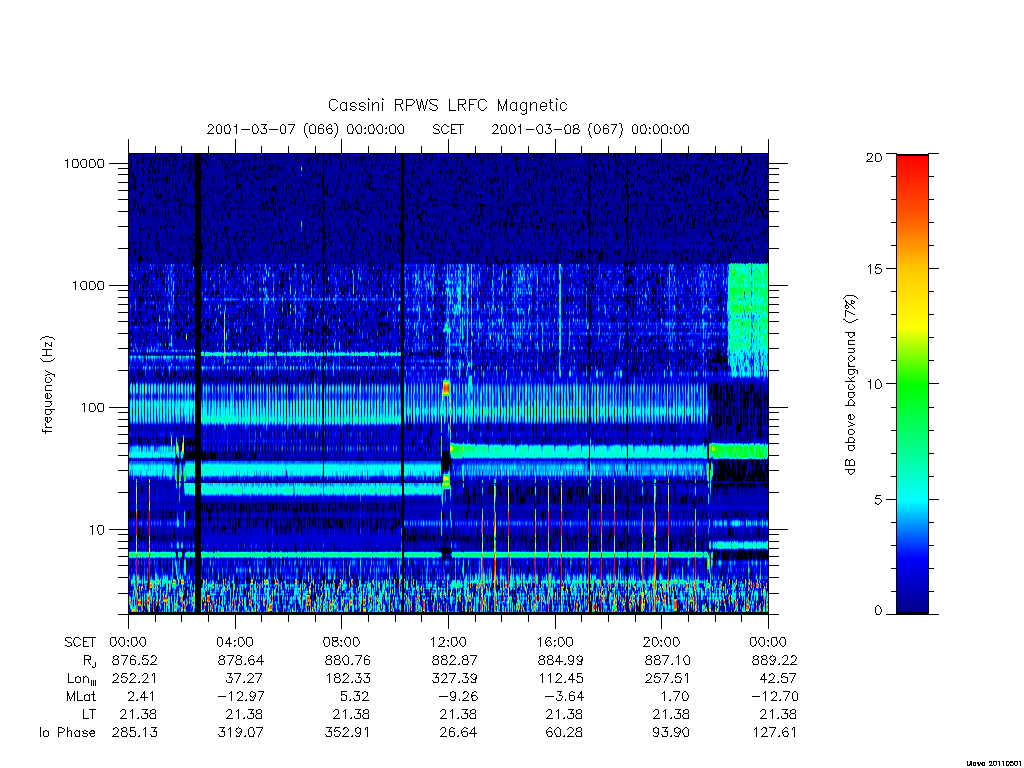Click the -9.26 magnetic latitude value
Viewport: 1024px width, 768px height.
pos(456,697)
